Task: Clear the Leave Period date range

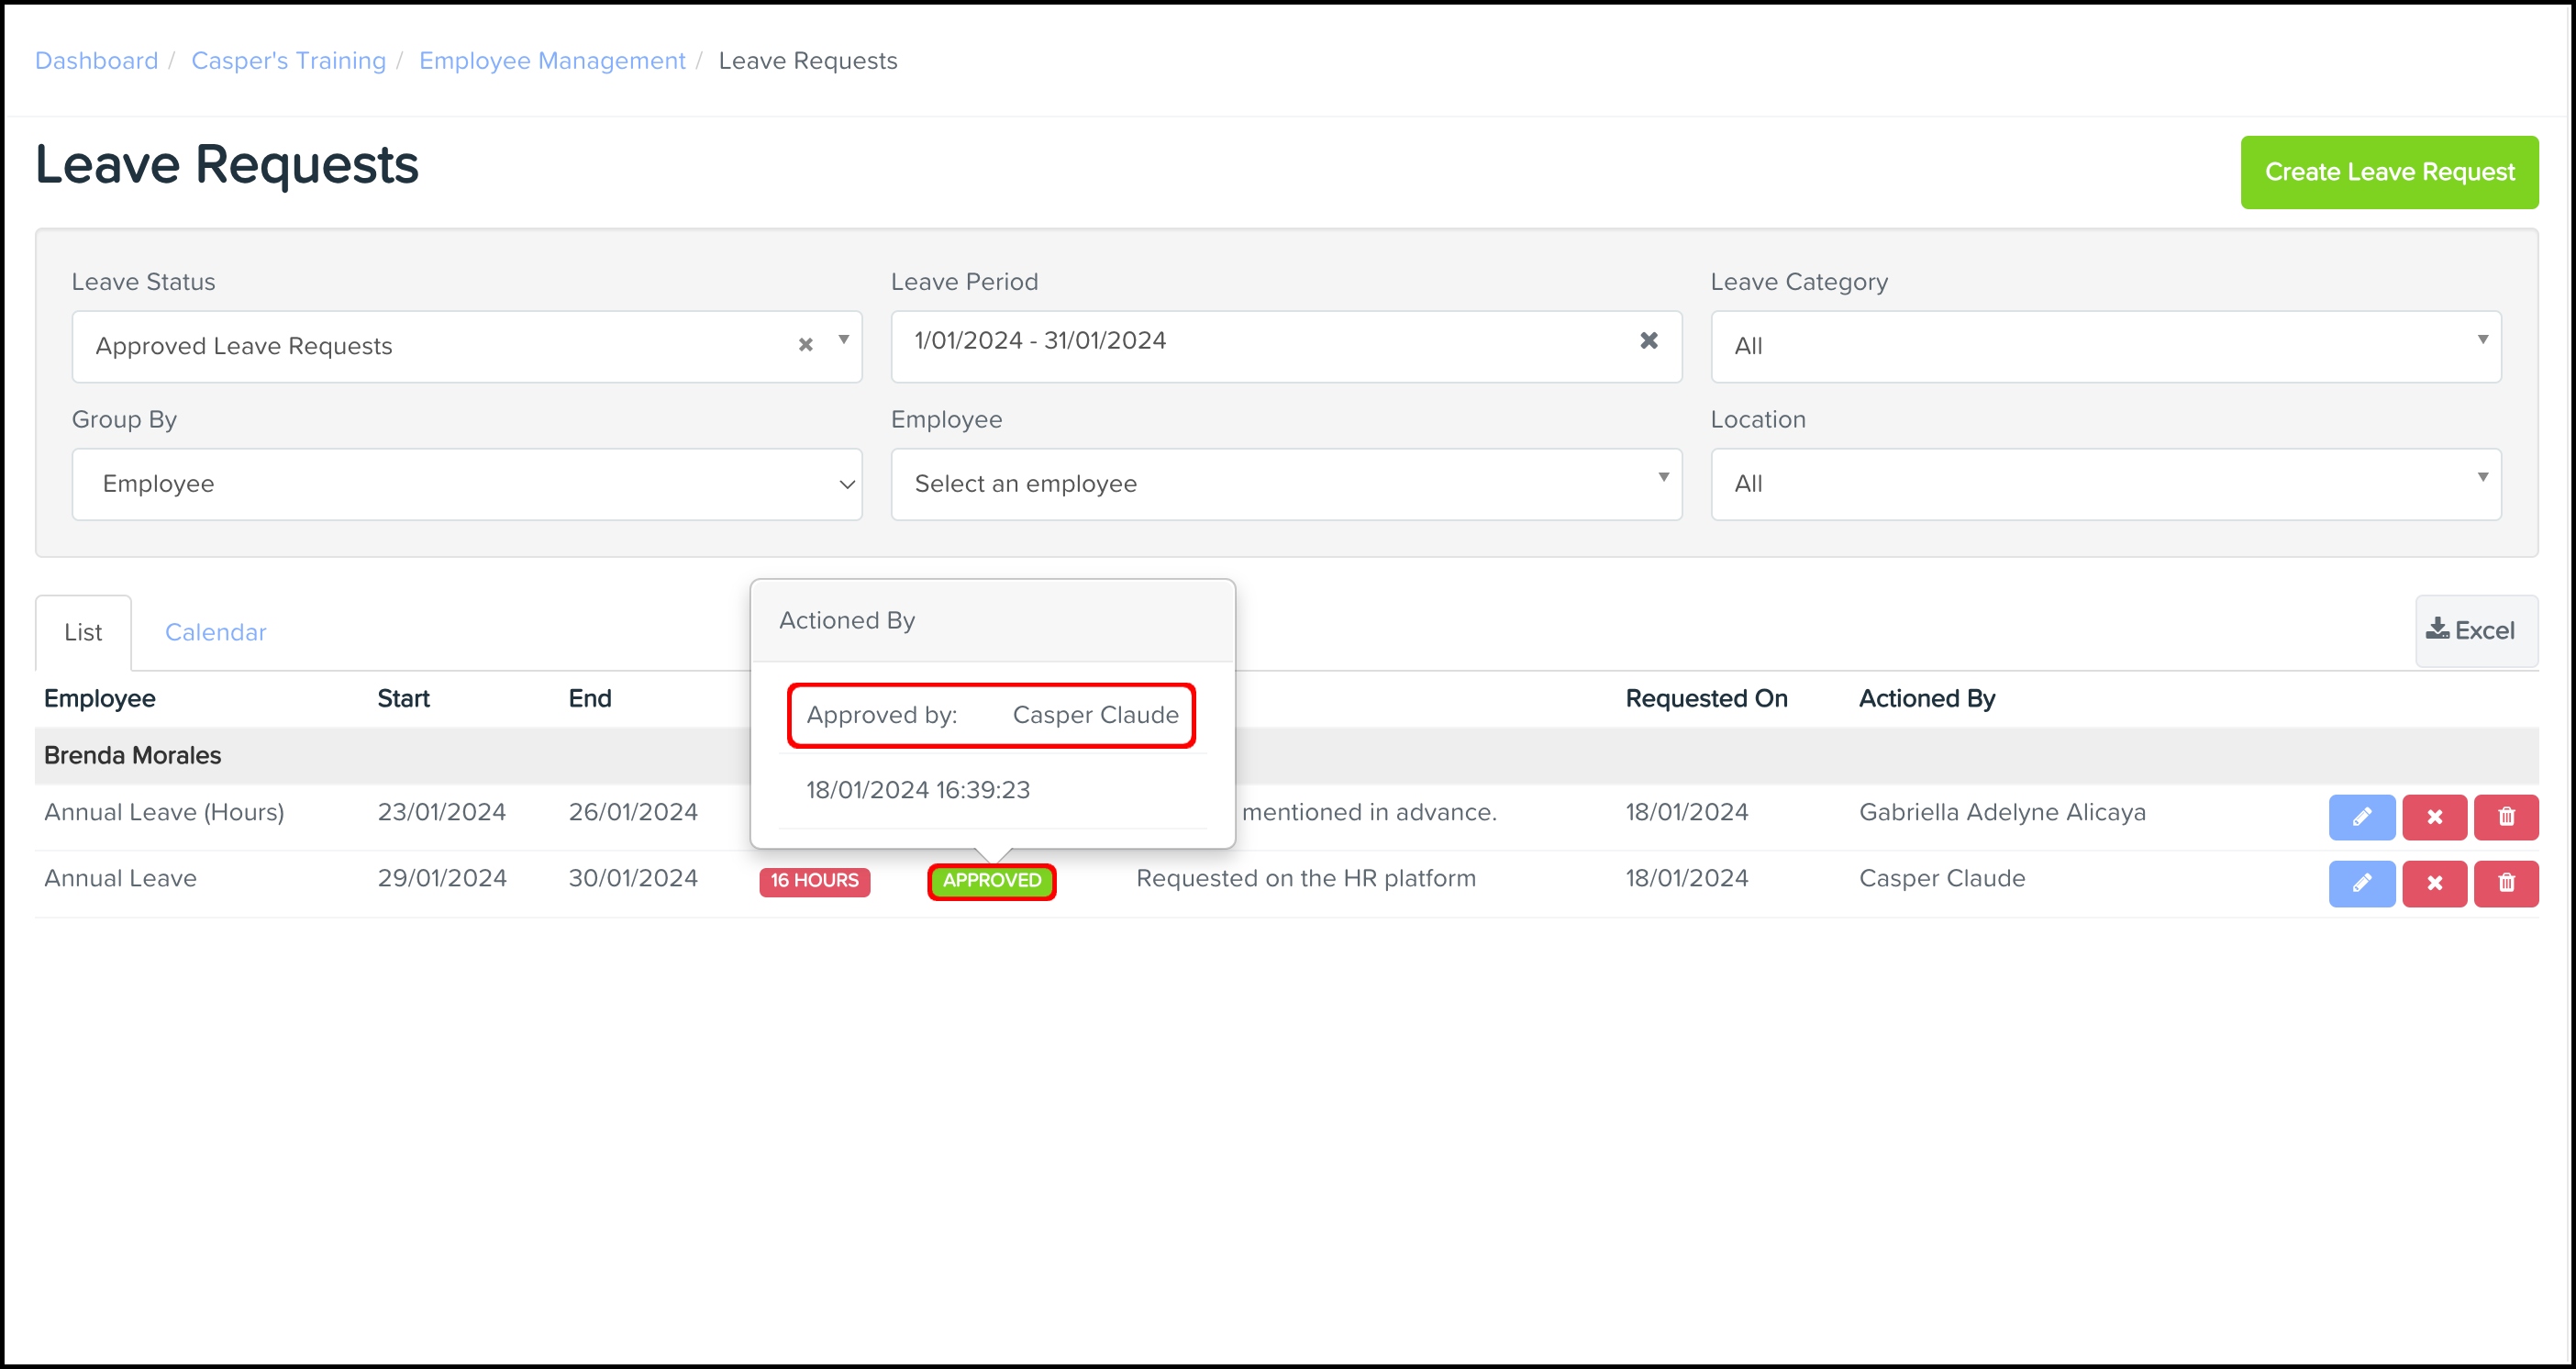Action: pyautogui.click(x=1649, y=341)
